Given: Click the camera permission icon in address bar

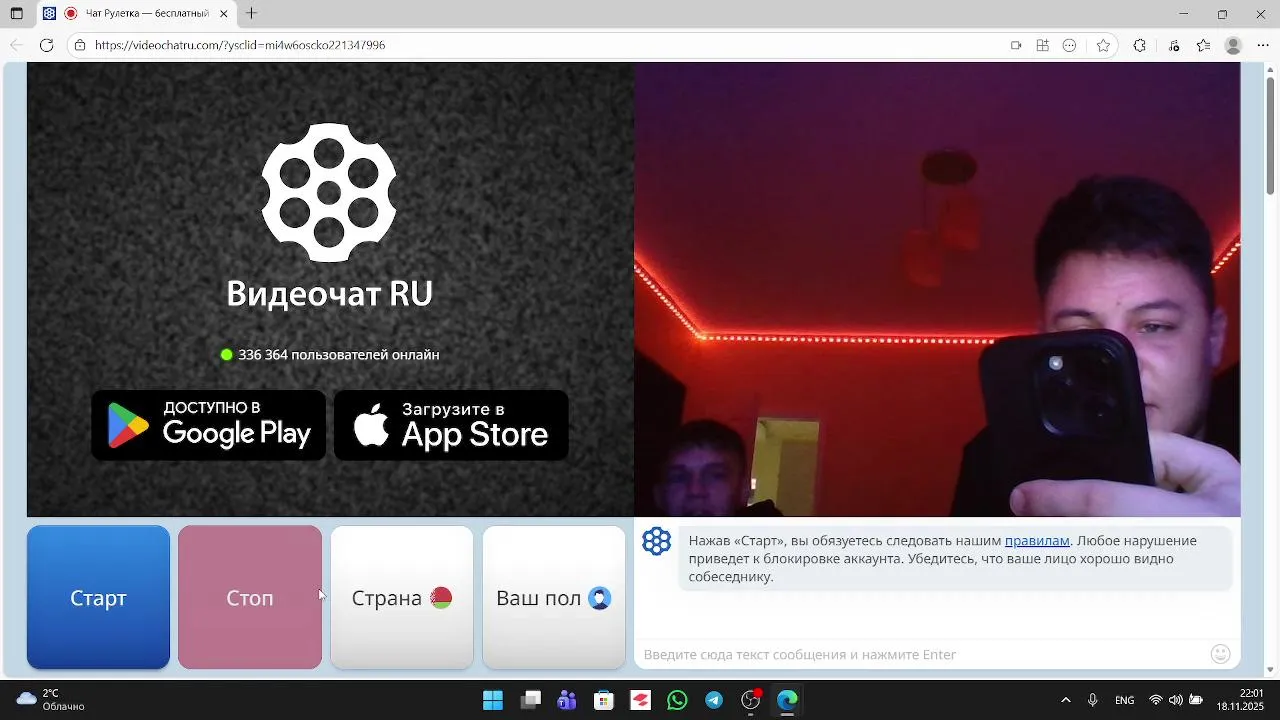Looking at the screenshot, I should pyautogui.click(x=1016, y=45).
